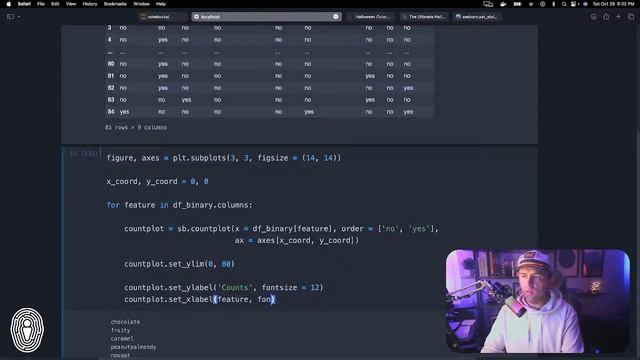Click the row index 84 in the table
Image resolution: width=640 pixels, height=360 pixels.
[x=111, y=111]
